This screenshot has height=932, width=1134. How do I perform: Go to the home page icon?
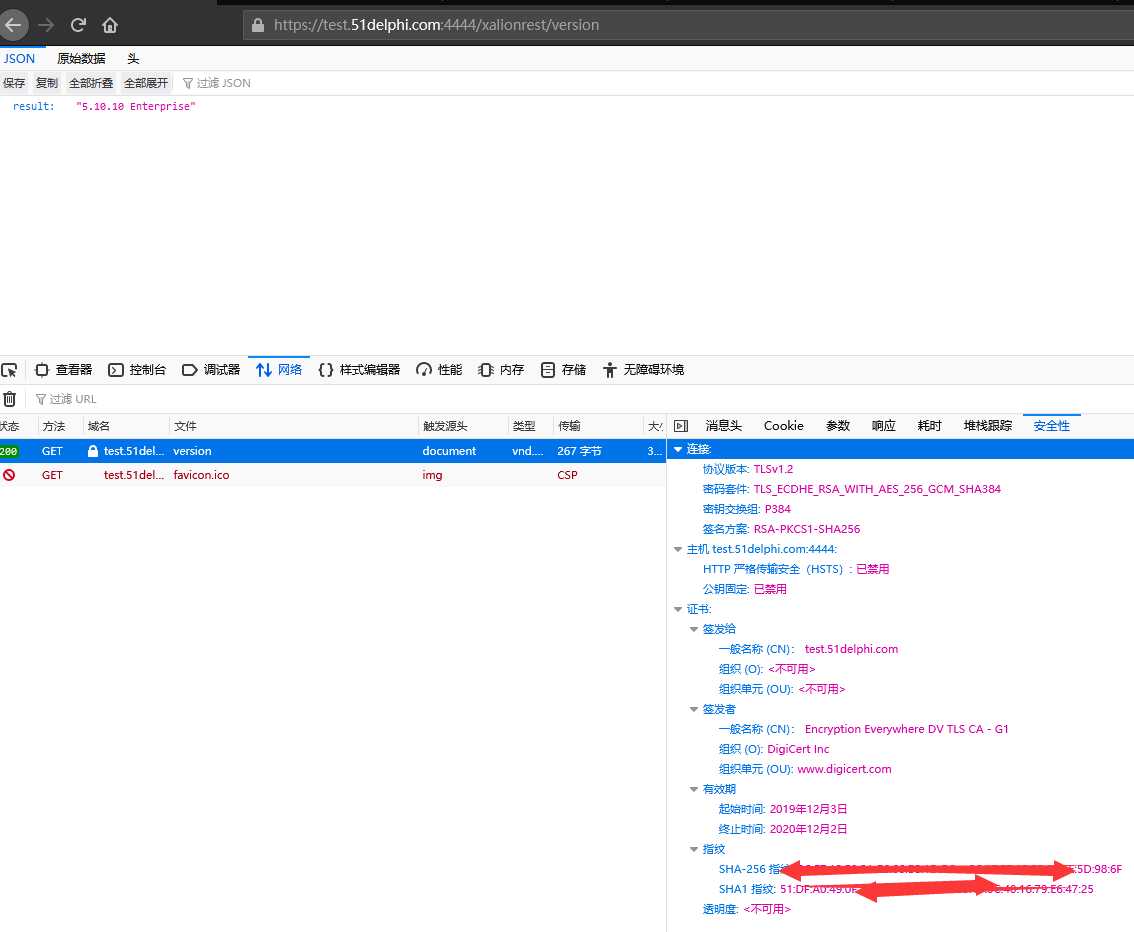(110, 25)
